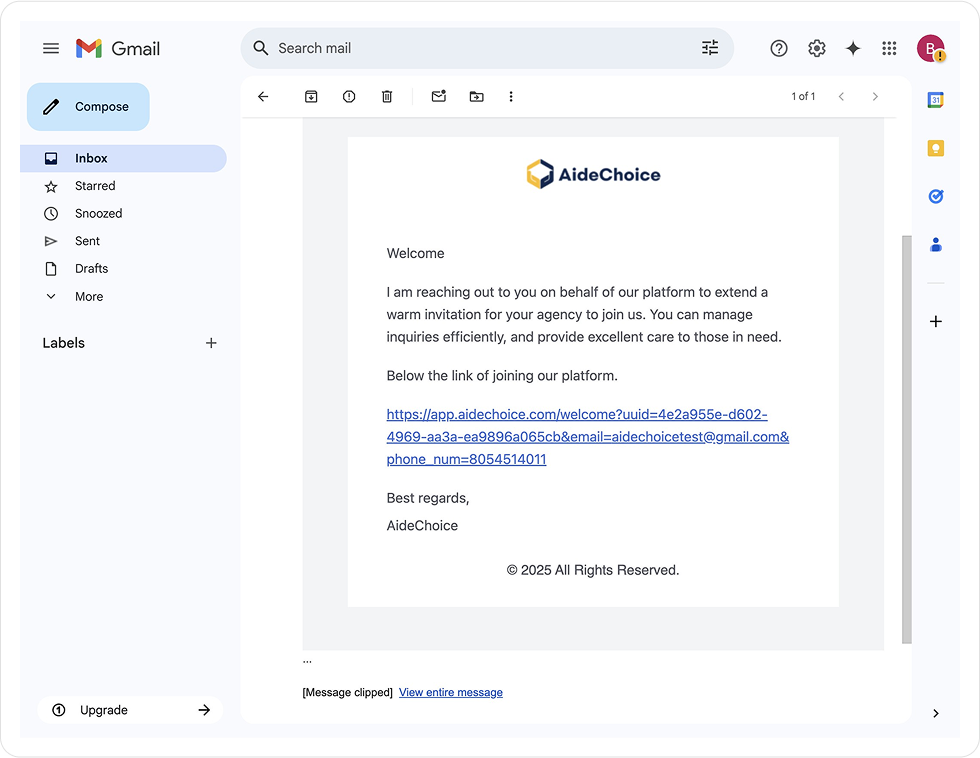Report this email as spam
Viewport: 980px width, 758px height.
349,96
